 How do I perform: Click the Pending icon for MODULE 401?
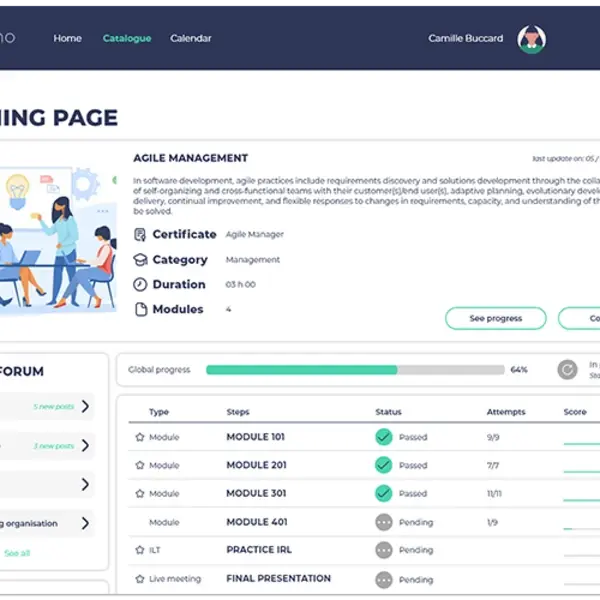(384, 522)
